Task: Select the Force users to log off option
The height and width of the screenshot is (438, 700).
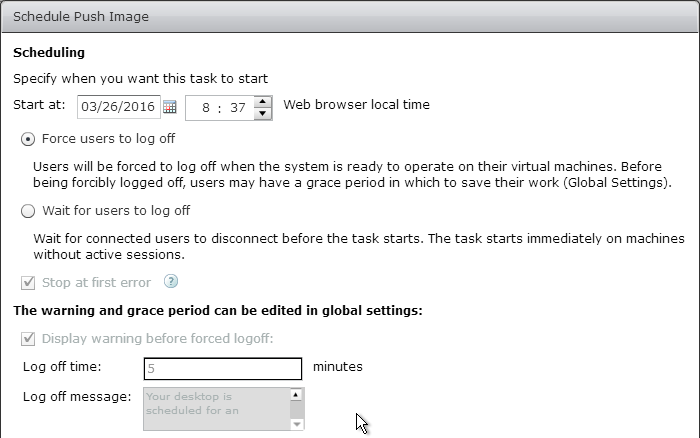Action: 28,139
